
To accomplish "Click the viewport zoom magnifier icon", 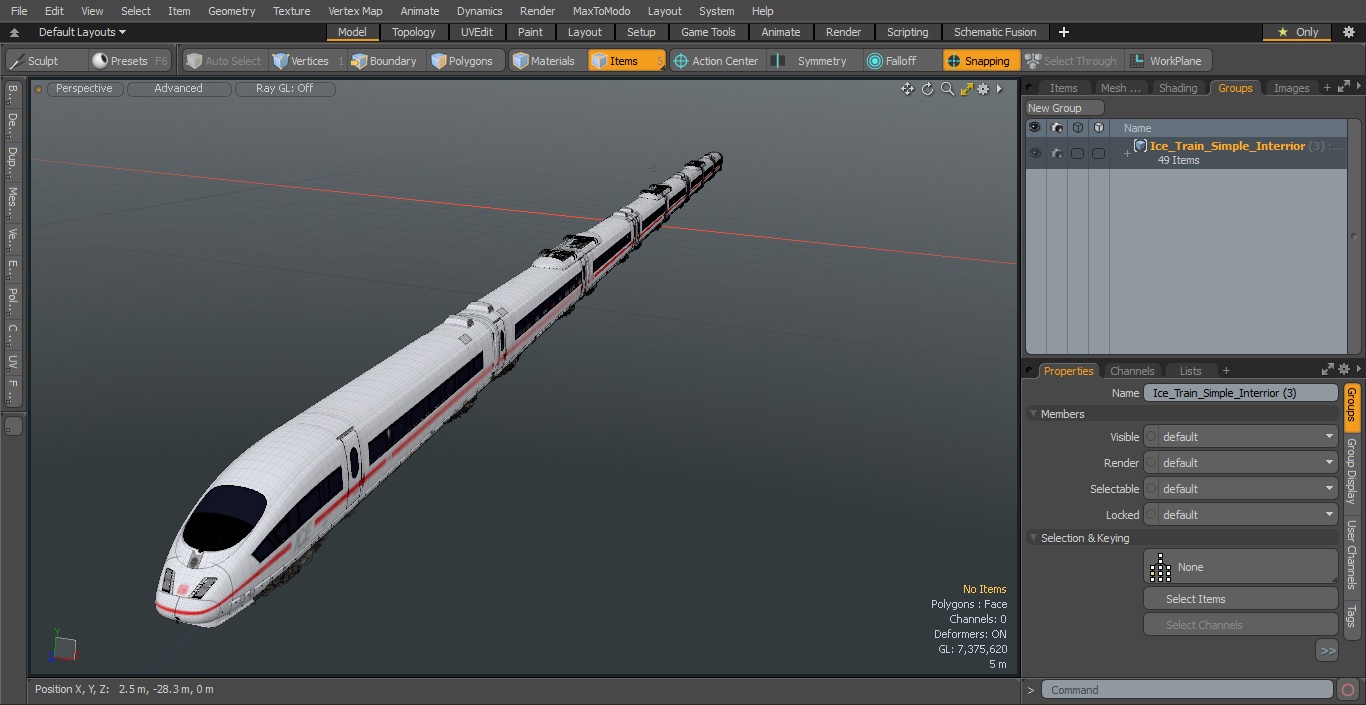I will [947, 89].
